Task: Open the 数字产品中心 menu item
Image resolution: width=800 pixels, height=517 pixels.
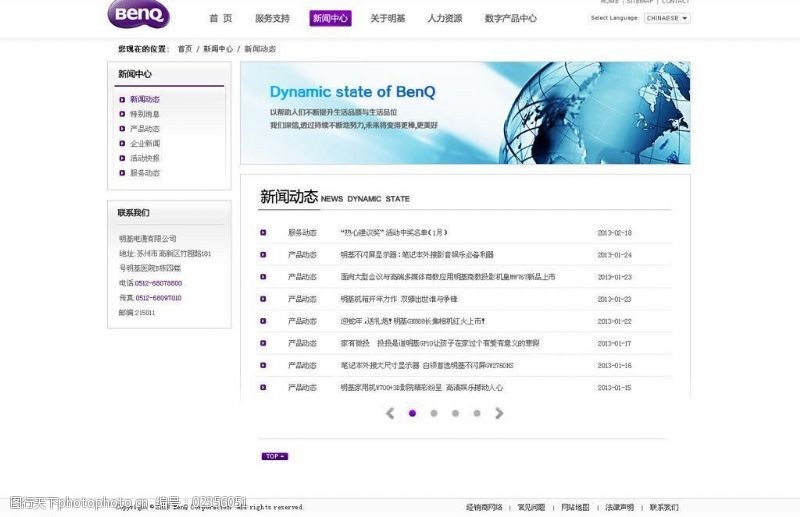Action: click(x=510, y=18)
